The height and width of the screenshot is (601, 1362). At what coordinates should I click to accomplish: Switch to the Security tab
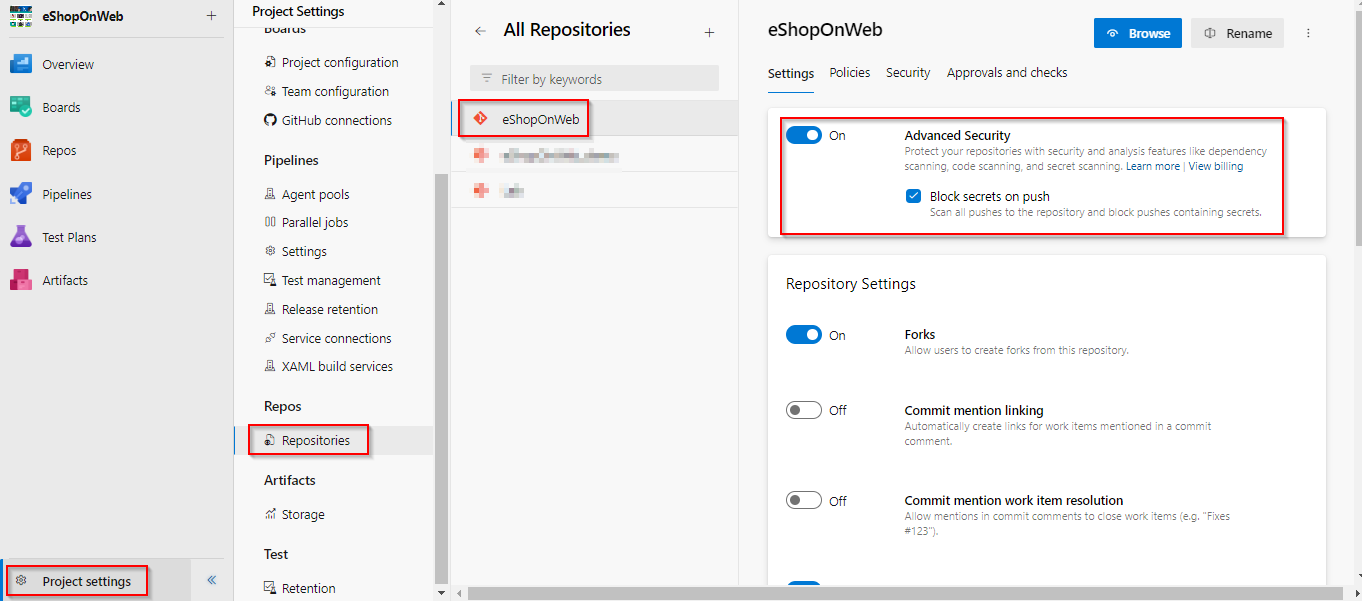click(908, 73)
